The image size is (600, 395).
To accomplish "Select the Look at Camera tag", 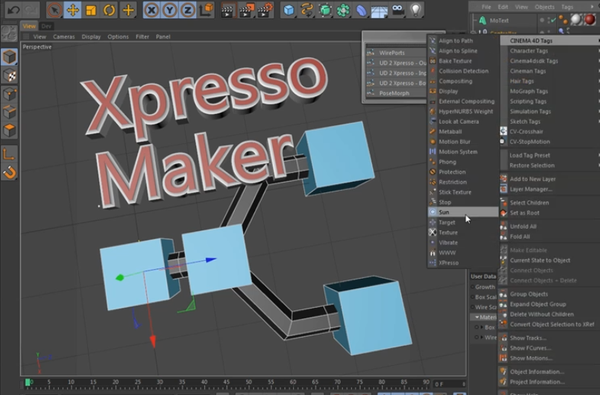I will [463, 121].
